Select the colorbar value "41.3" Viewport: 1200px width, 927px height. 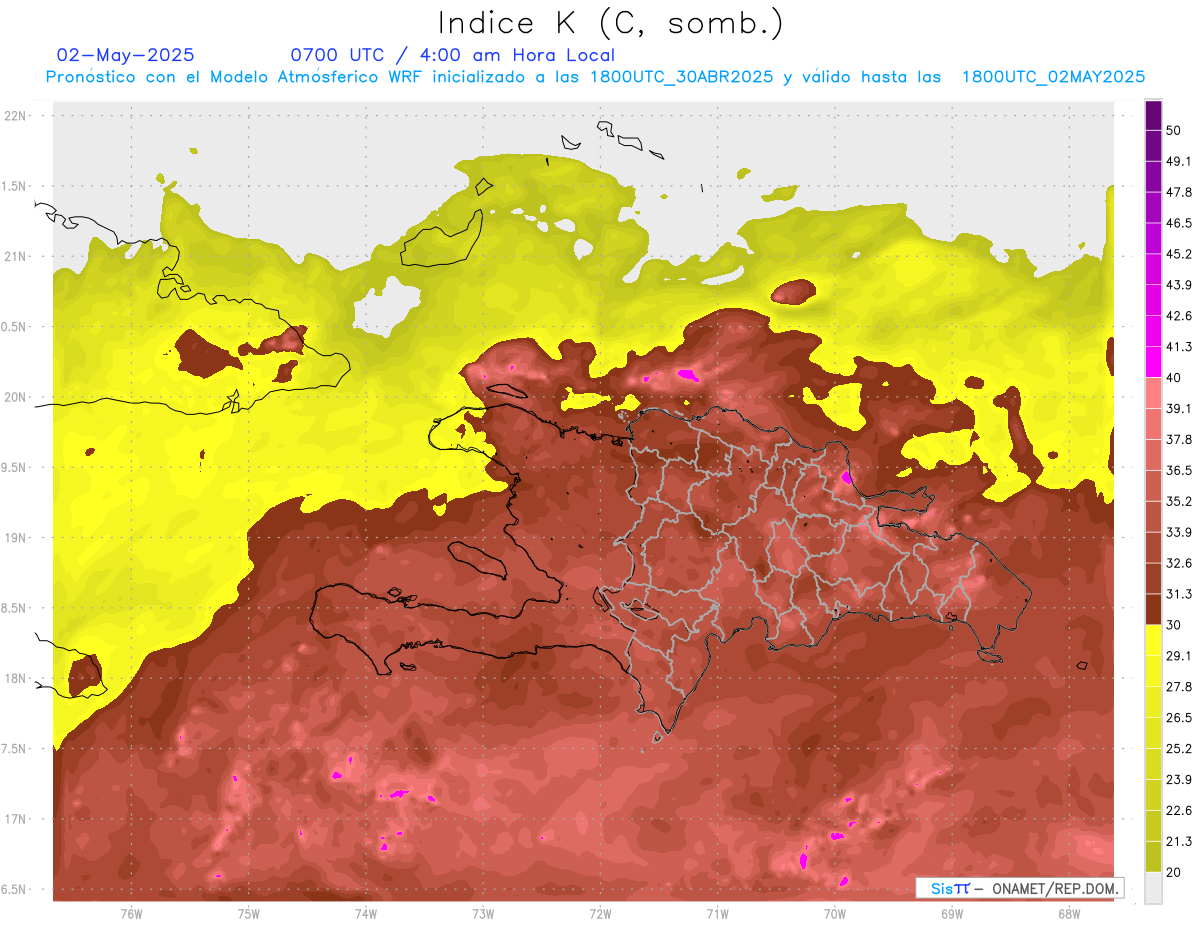point(1179,347)
